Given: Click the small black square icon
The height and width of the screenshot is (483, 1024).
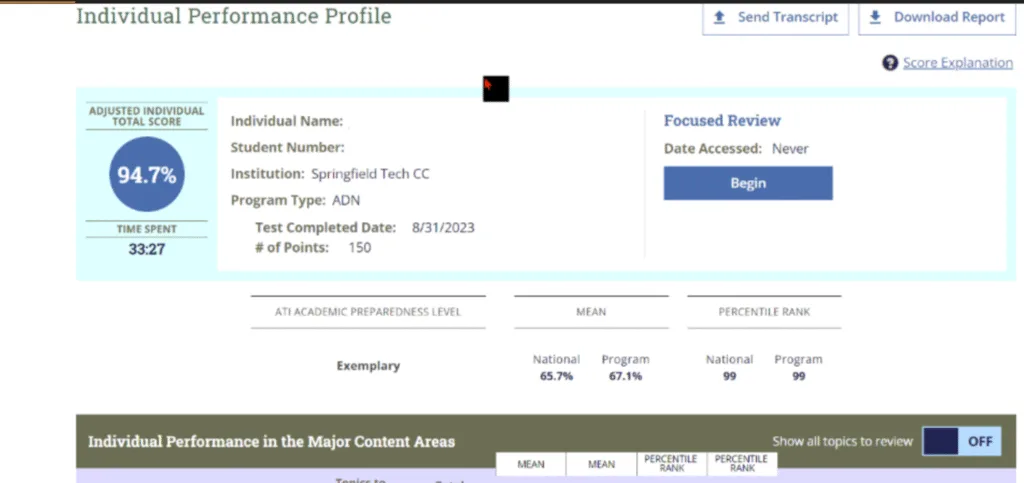Looking at the screenshot, I should [496, 88].
